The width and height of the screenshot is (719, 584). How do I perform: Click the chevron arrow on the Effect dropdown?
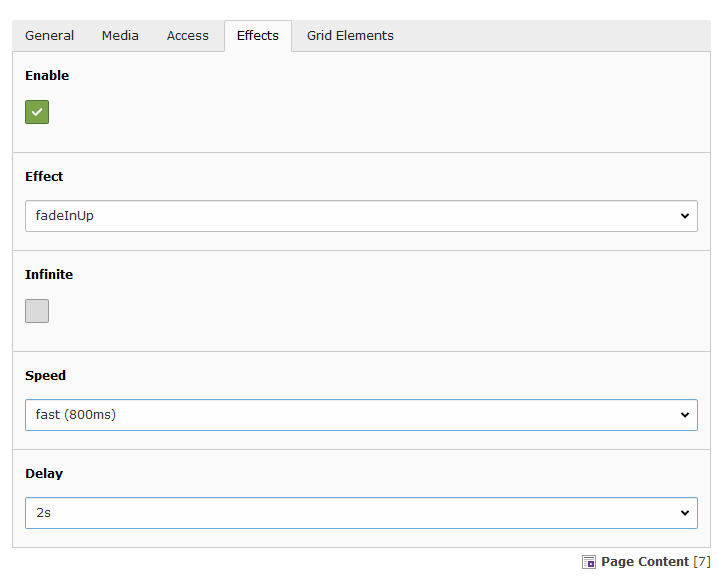[x=684, y=216]
